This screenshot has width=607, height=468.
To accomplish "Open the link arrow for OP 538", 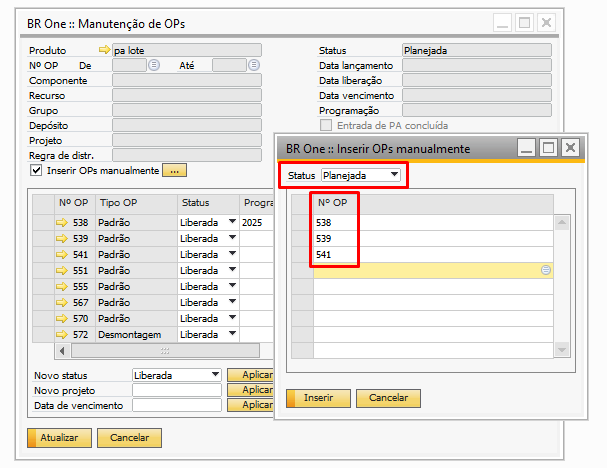I will click(x=63, y=222).
